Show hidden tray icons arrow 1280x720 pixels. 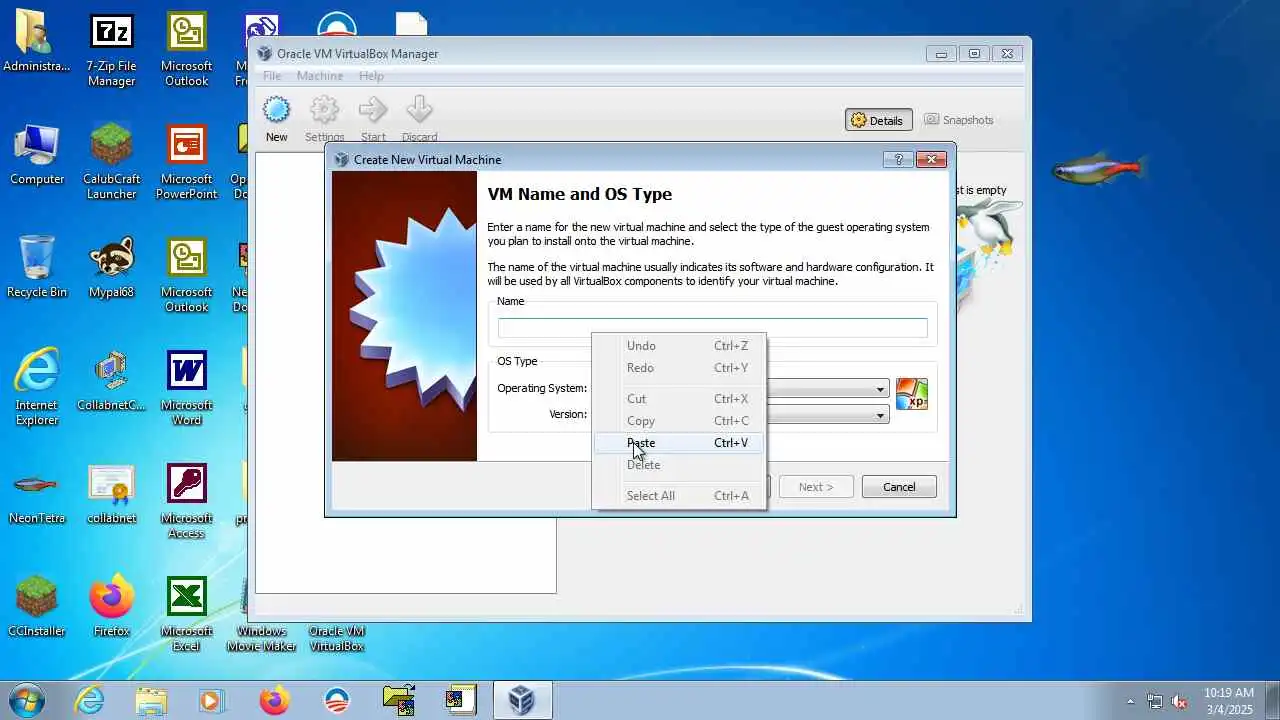point(1131,701)
